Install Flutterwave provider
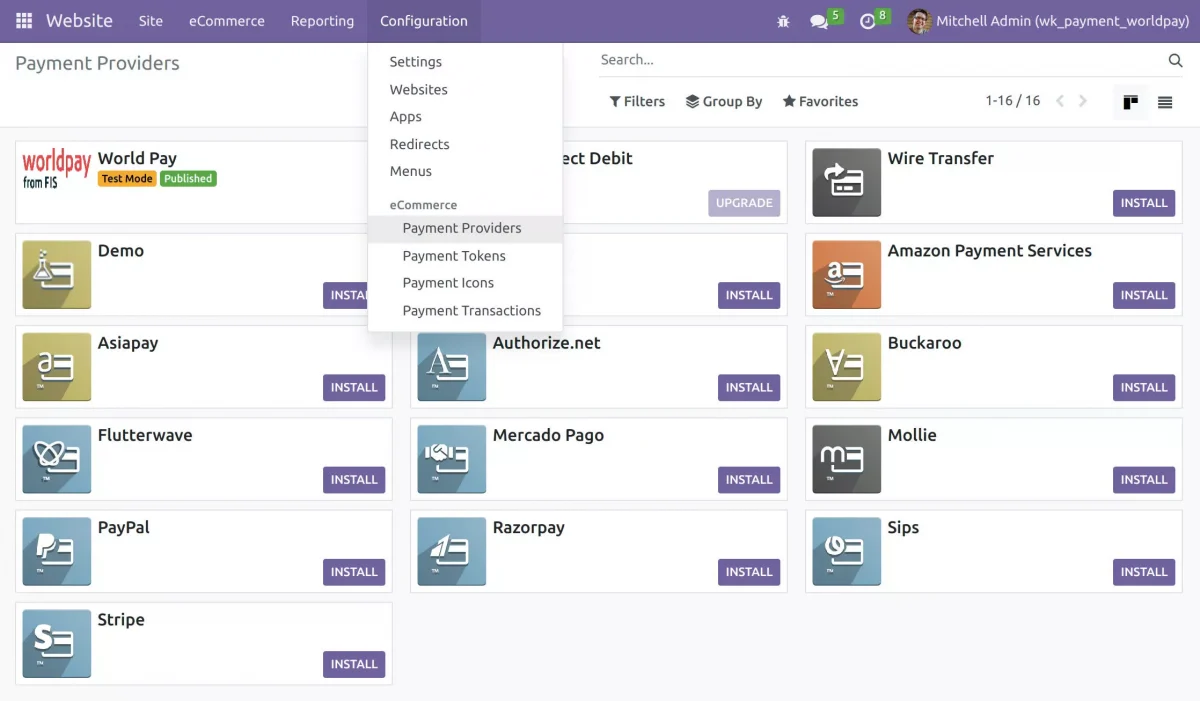Screen dimensions: 1200x701 coord(354,480)
